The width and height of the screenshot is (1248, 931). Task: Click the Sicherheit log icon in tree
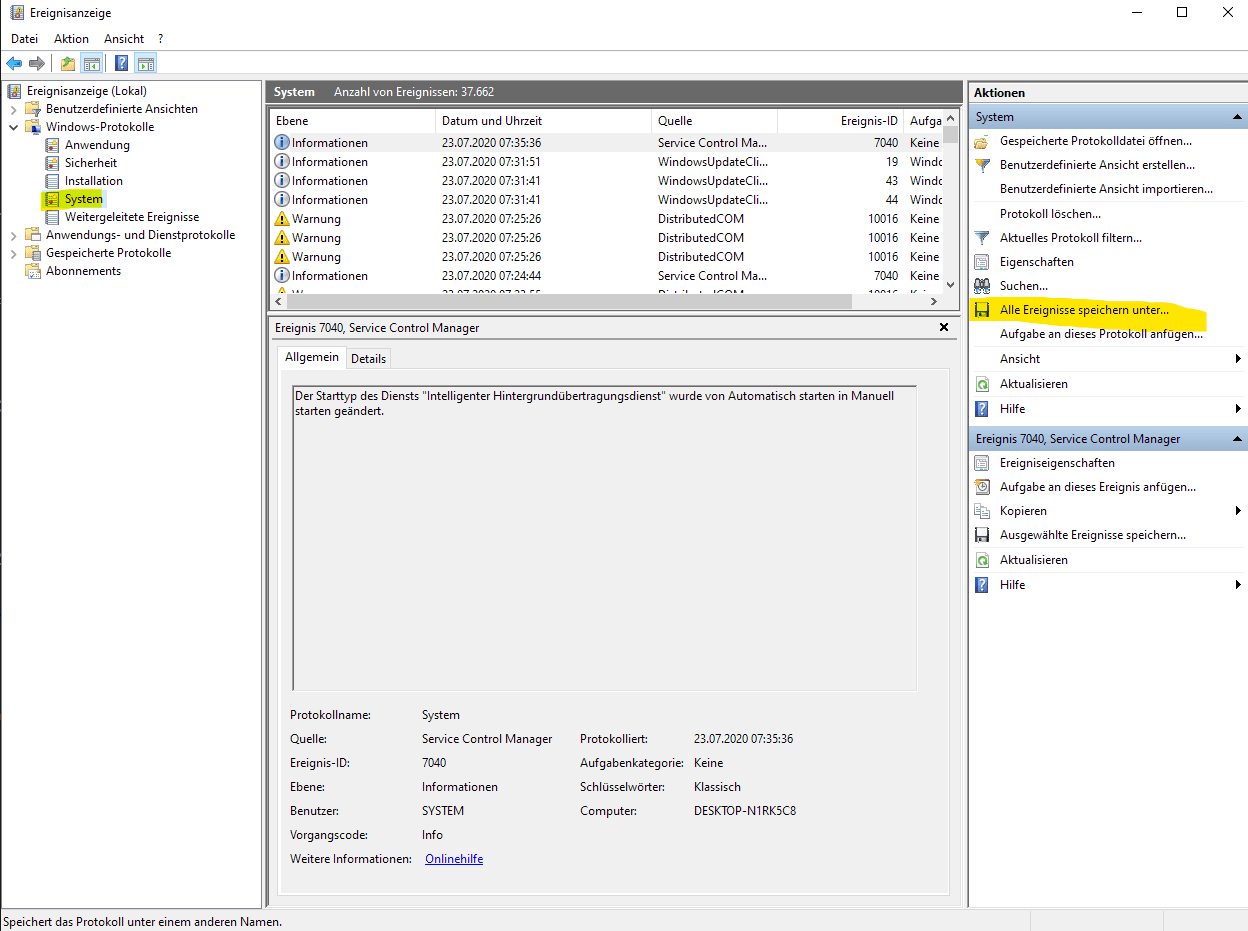tap(53, 163)
